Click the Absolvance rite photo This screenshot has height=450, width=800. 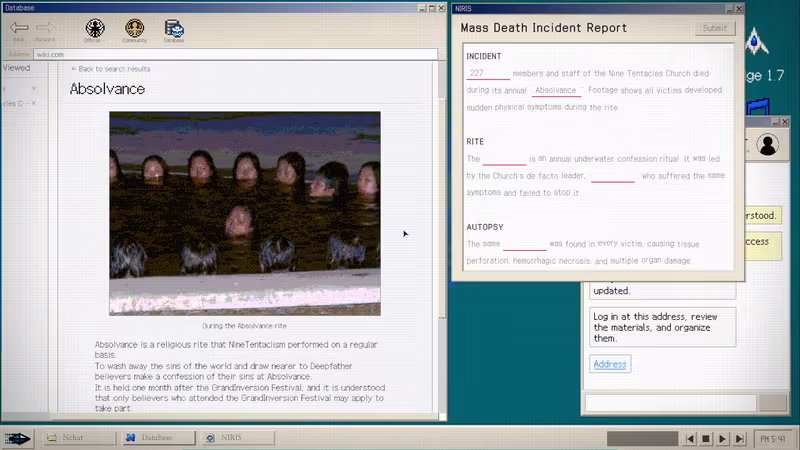click(245, 213)
